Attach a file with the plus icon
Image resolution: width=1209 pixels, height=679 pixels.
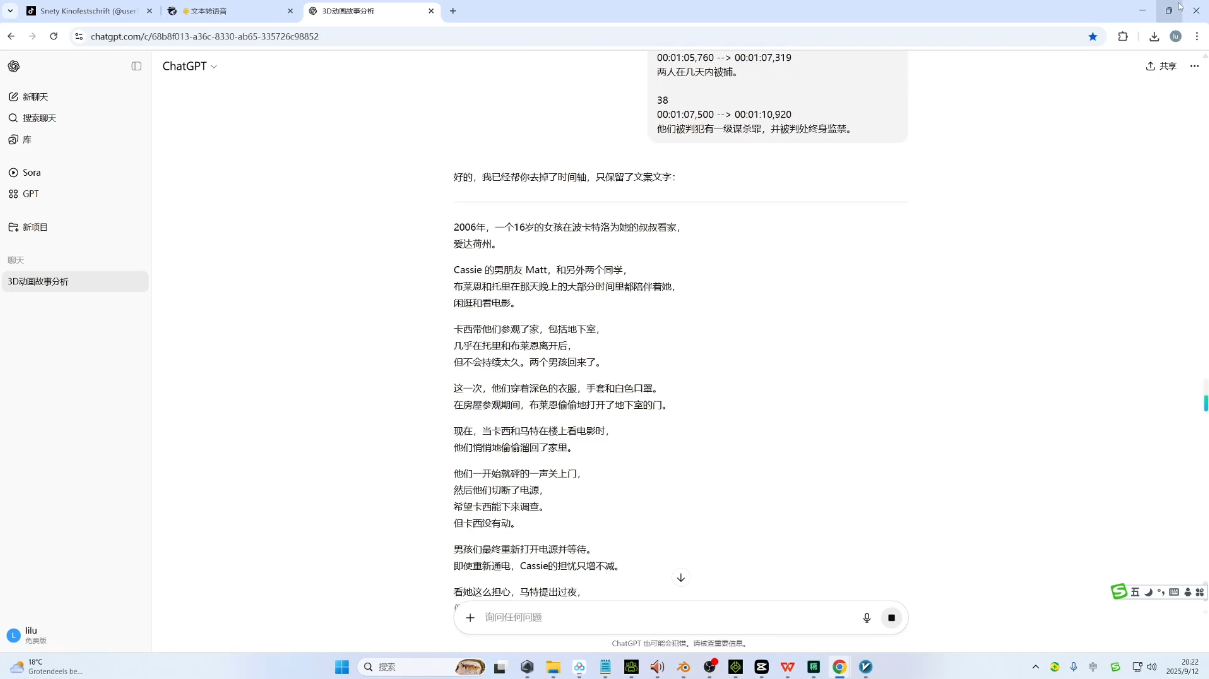[470, 617]
